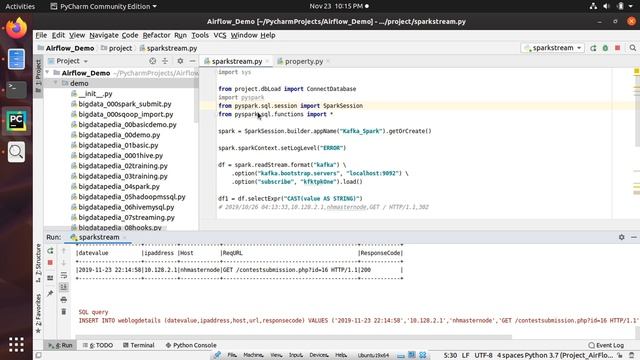Launch Firefox from the dock
640x360 pixels.
pos(16,28)
